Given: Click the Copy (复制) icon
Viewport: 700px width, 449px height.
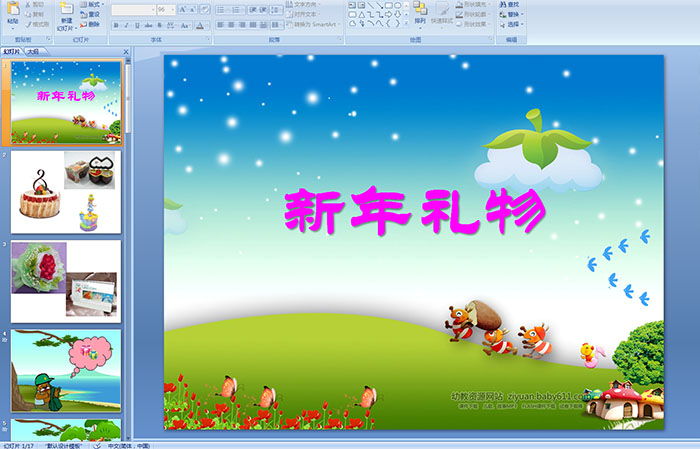Looking at the screenshot, I should (x=28, y=14).
